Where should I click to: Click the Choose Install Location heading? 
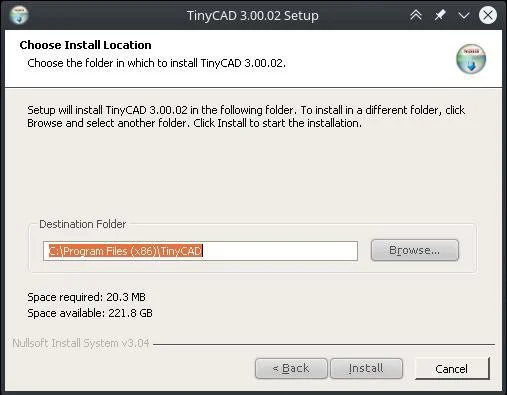85,45
